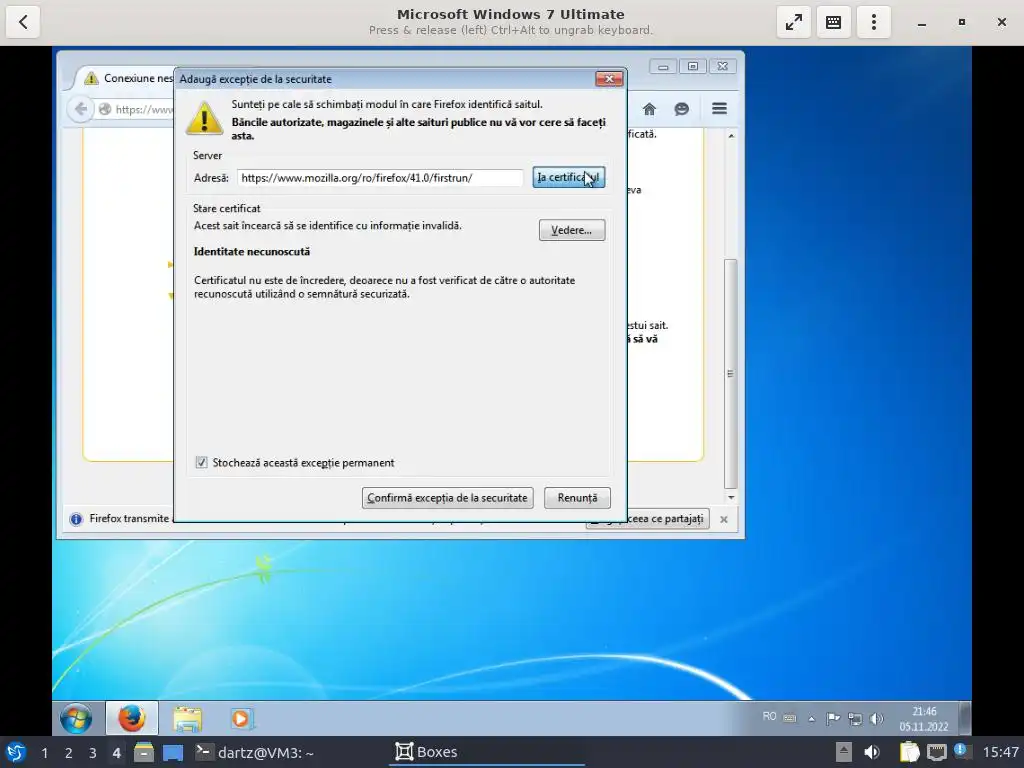Click host volume speaker tray icon
1024x768 pixels.
click(871, 752)
